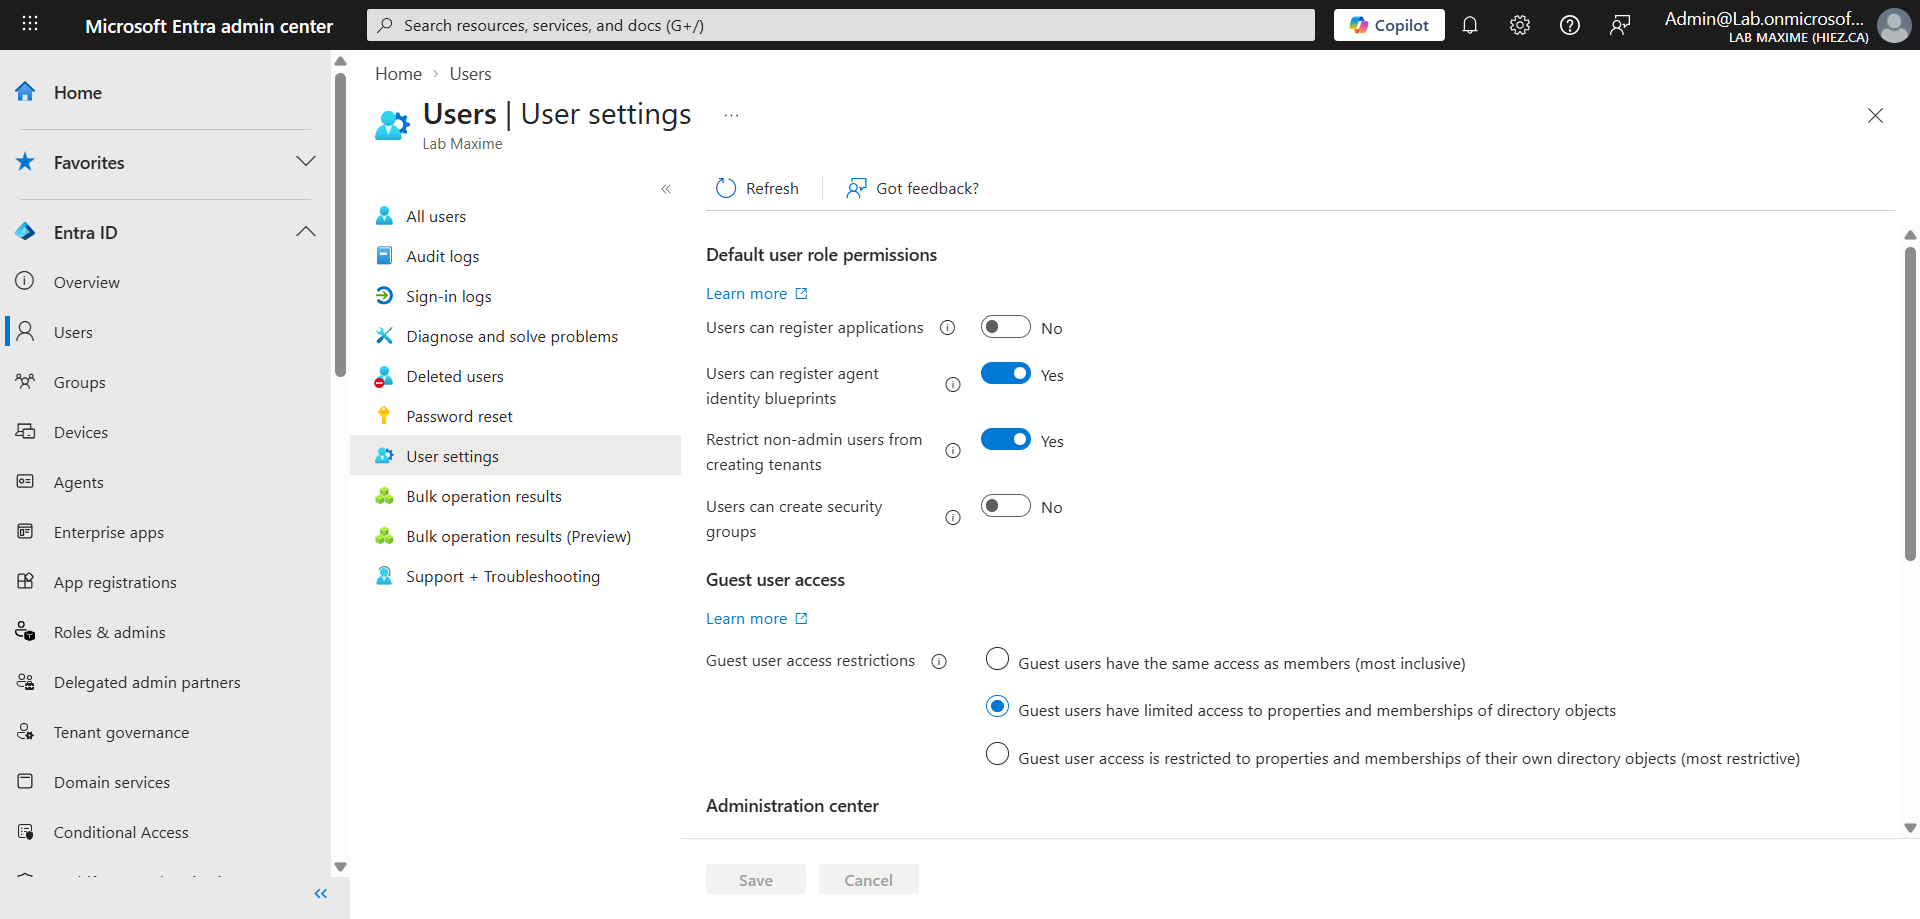Click info icon for Users can register applications
Screen dimensions: 1920x919
click(x=948, y=328)
